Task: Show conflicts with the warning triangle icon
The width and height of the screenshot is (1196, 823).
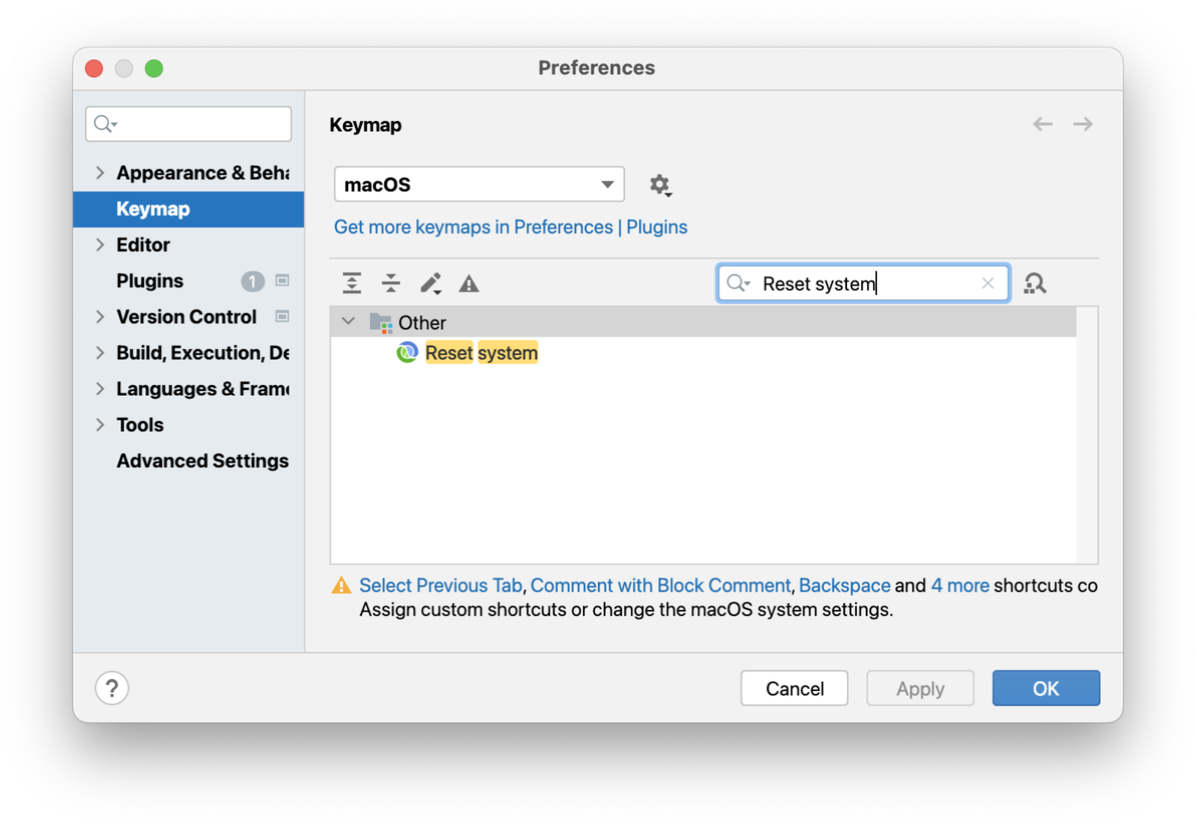Action: tap(469, 284)
